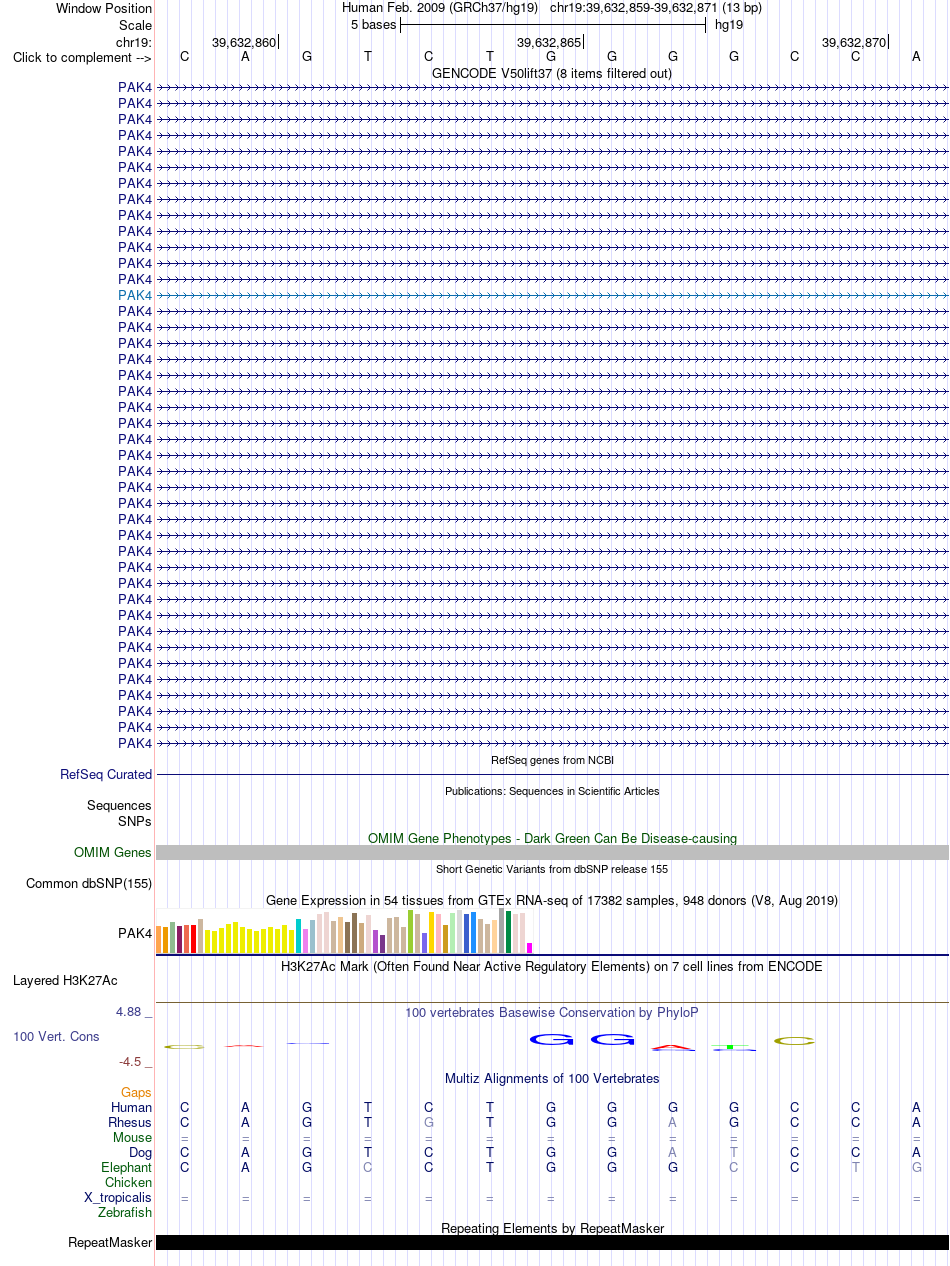This screenshot has width=950, height=1266.
Task: Click the 39,632,870 coordinate on the ruler
Action: tap(853, 42)
